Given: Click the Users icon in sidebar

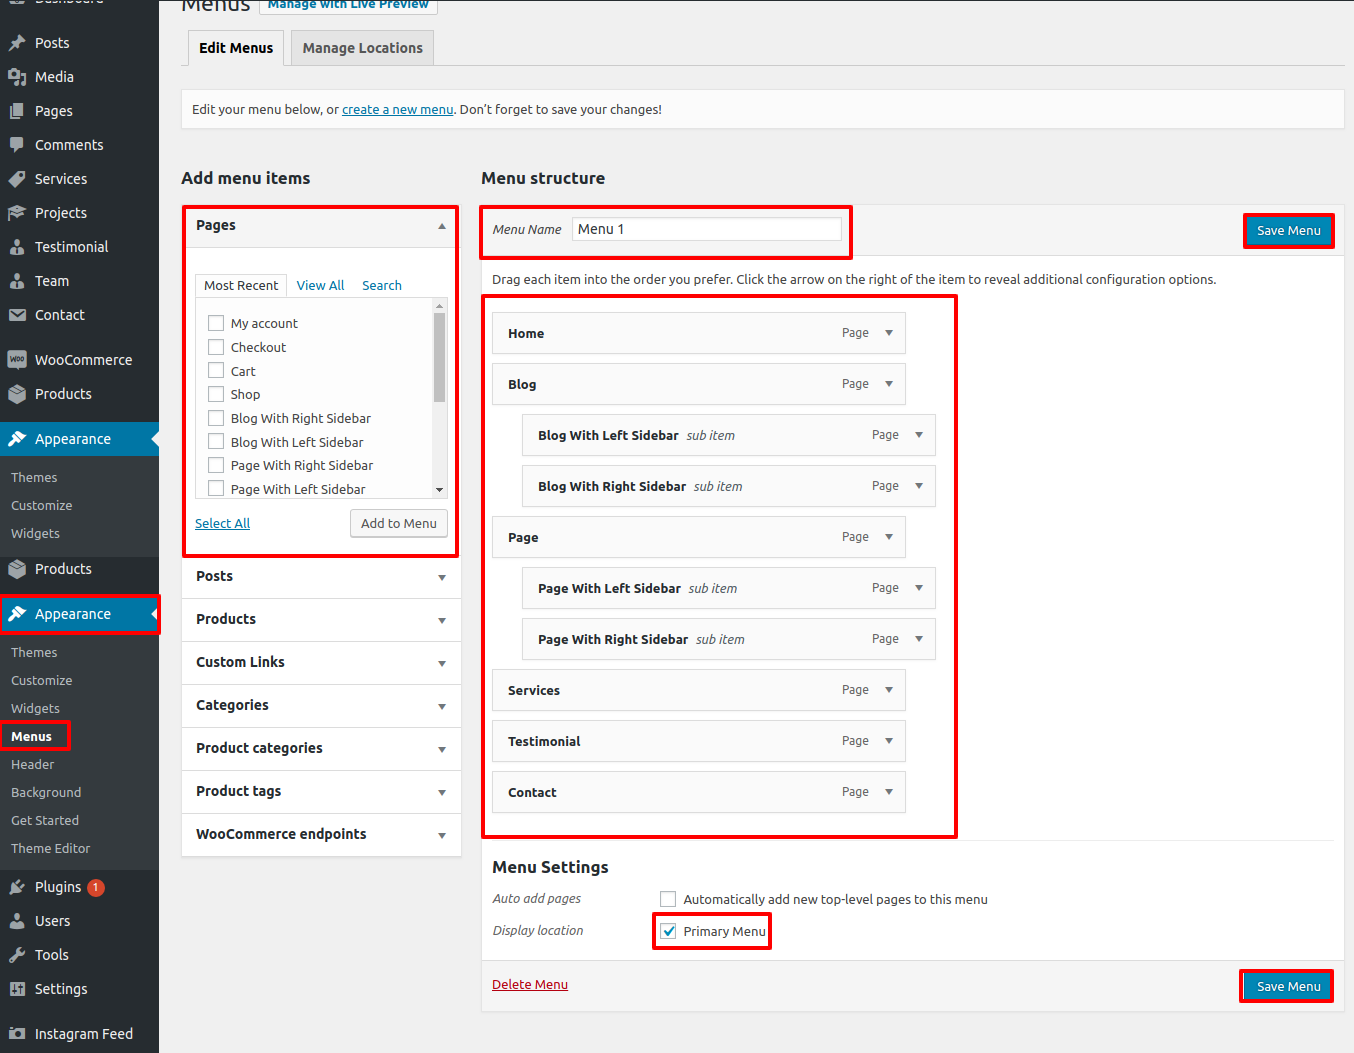Looking at the screenshot, I should (17, 921).
